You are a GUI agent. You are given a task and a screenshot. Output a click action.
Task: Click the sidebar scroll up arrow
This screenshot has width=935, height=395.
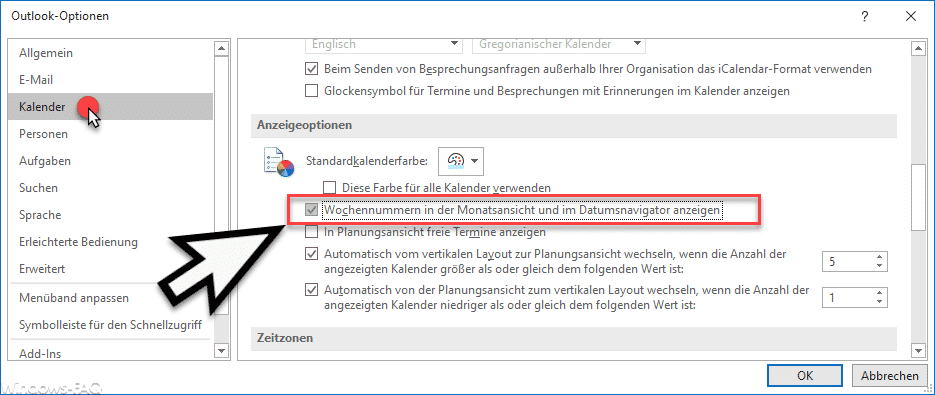tap(221, 48)
